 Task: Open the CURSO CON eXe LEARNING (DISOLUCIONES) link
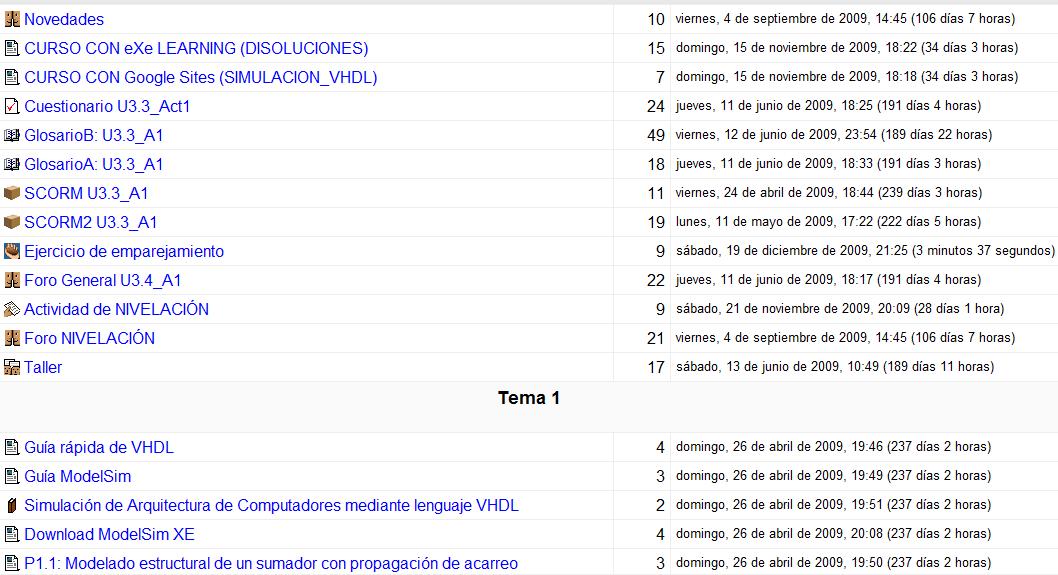[196, 48]
